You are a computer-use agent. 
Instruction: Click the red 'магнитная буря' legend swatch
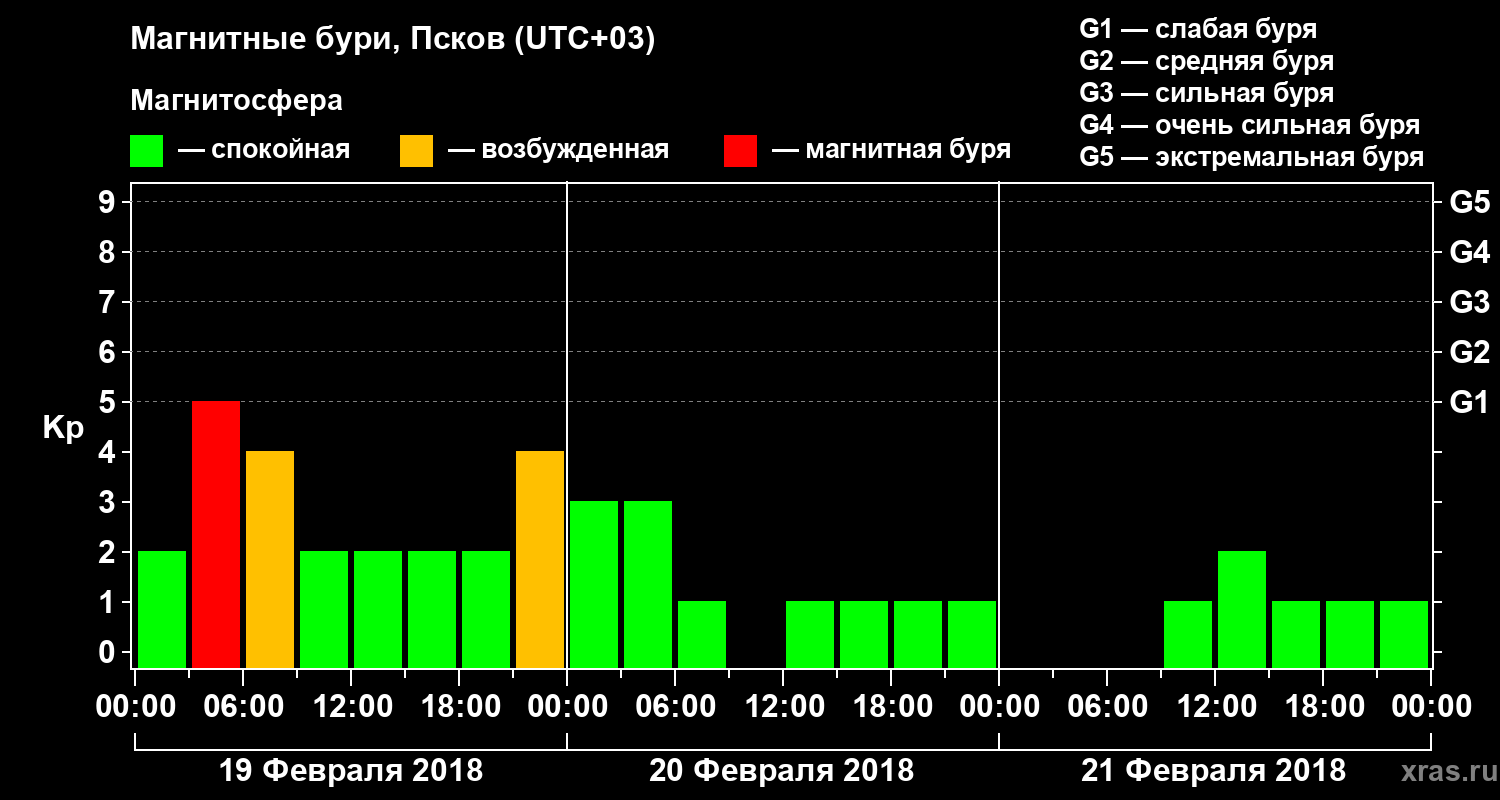tap(740, 151)
